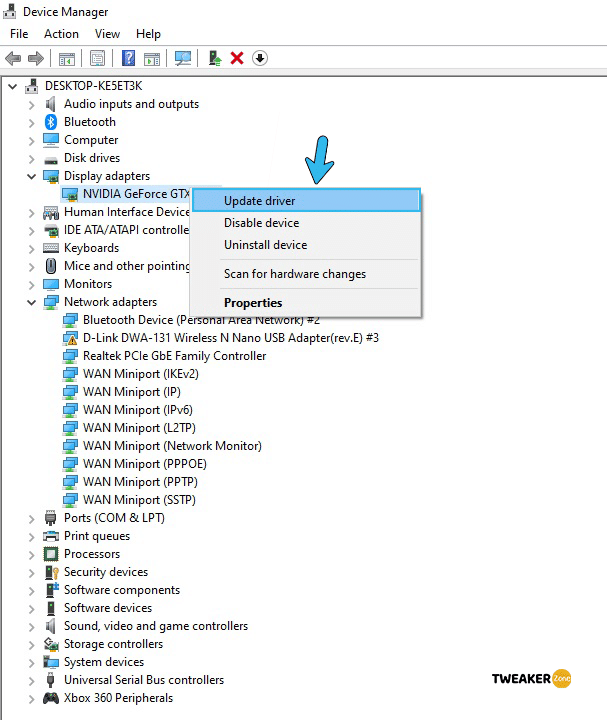This screenshot has width=607, height=720.
Task: Click the toolbar Properties sheet icon
Action: [x=97, y=58]
